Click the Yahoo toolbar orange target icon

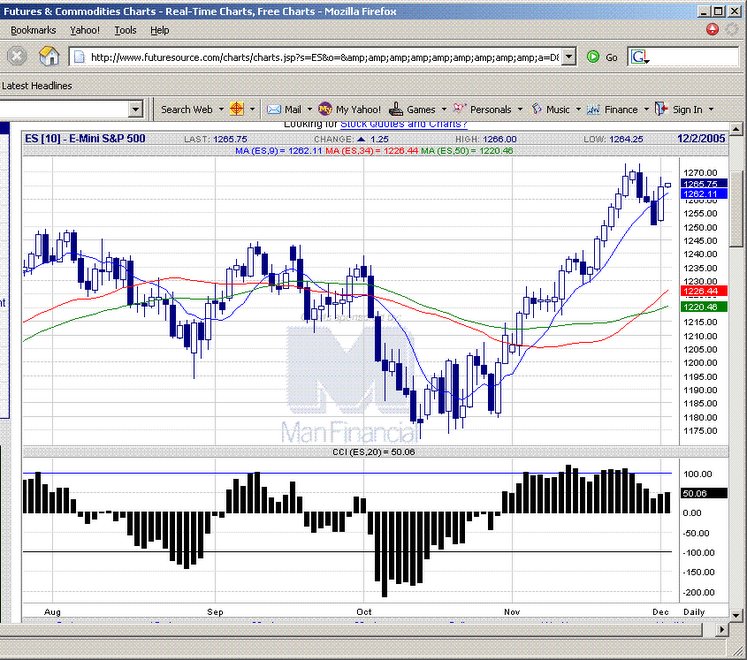[237, 109]
